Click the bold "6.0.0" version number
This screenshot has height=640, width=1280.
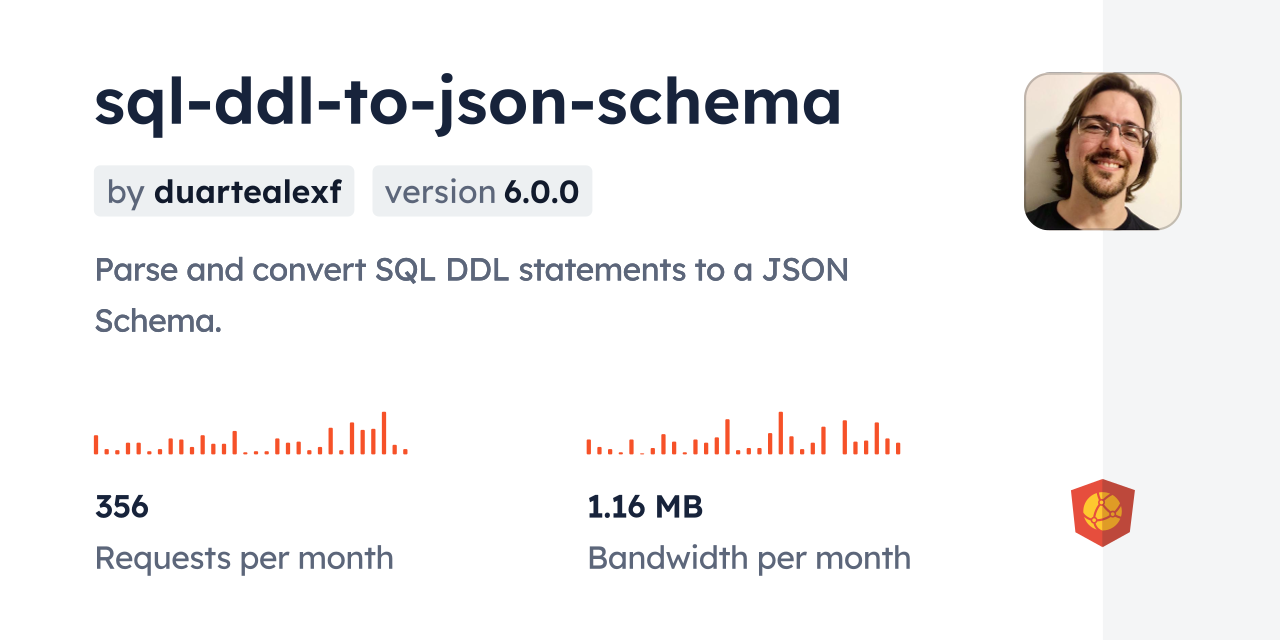click(541, 192)
